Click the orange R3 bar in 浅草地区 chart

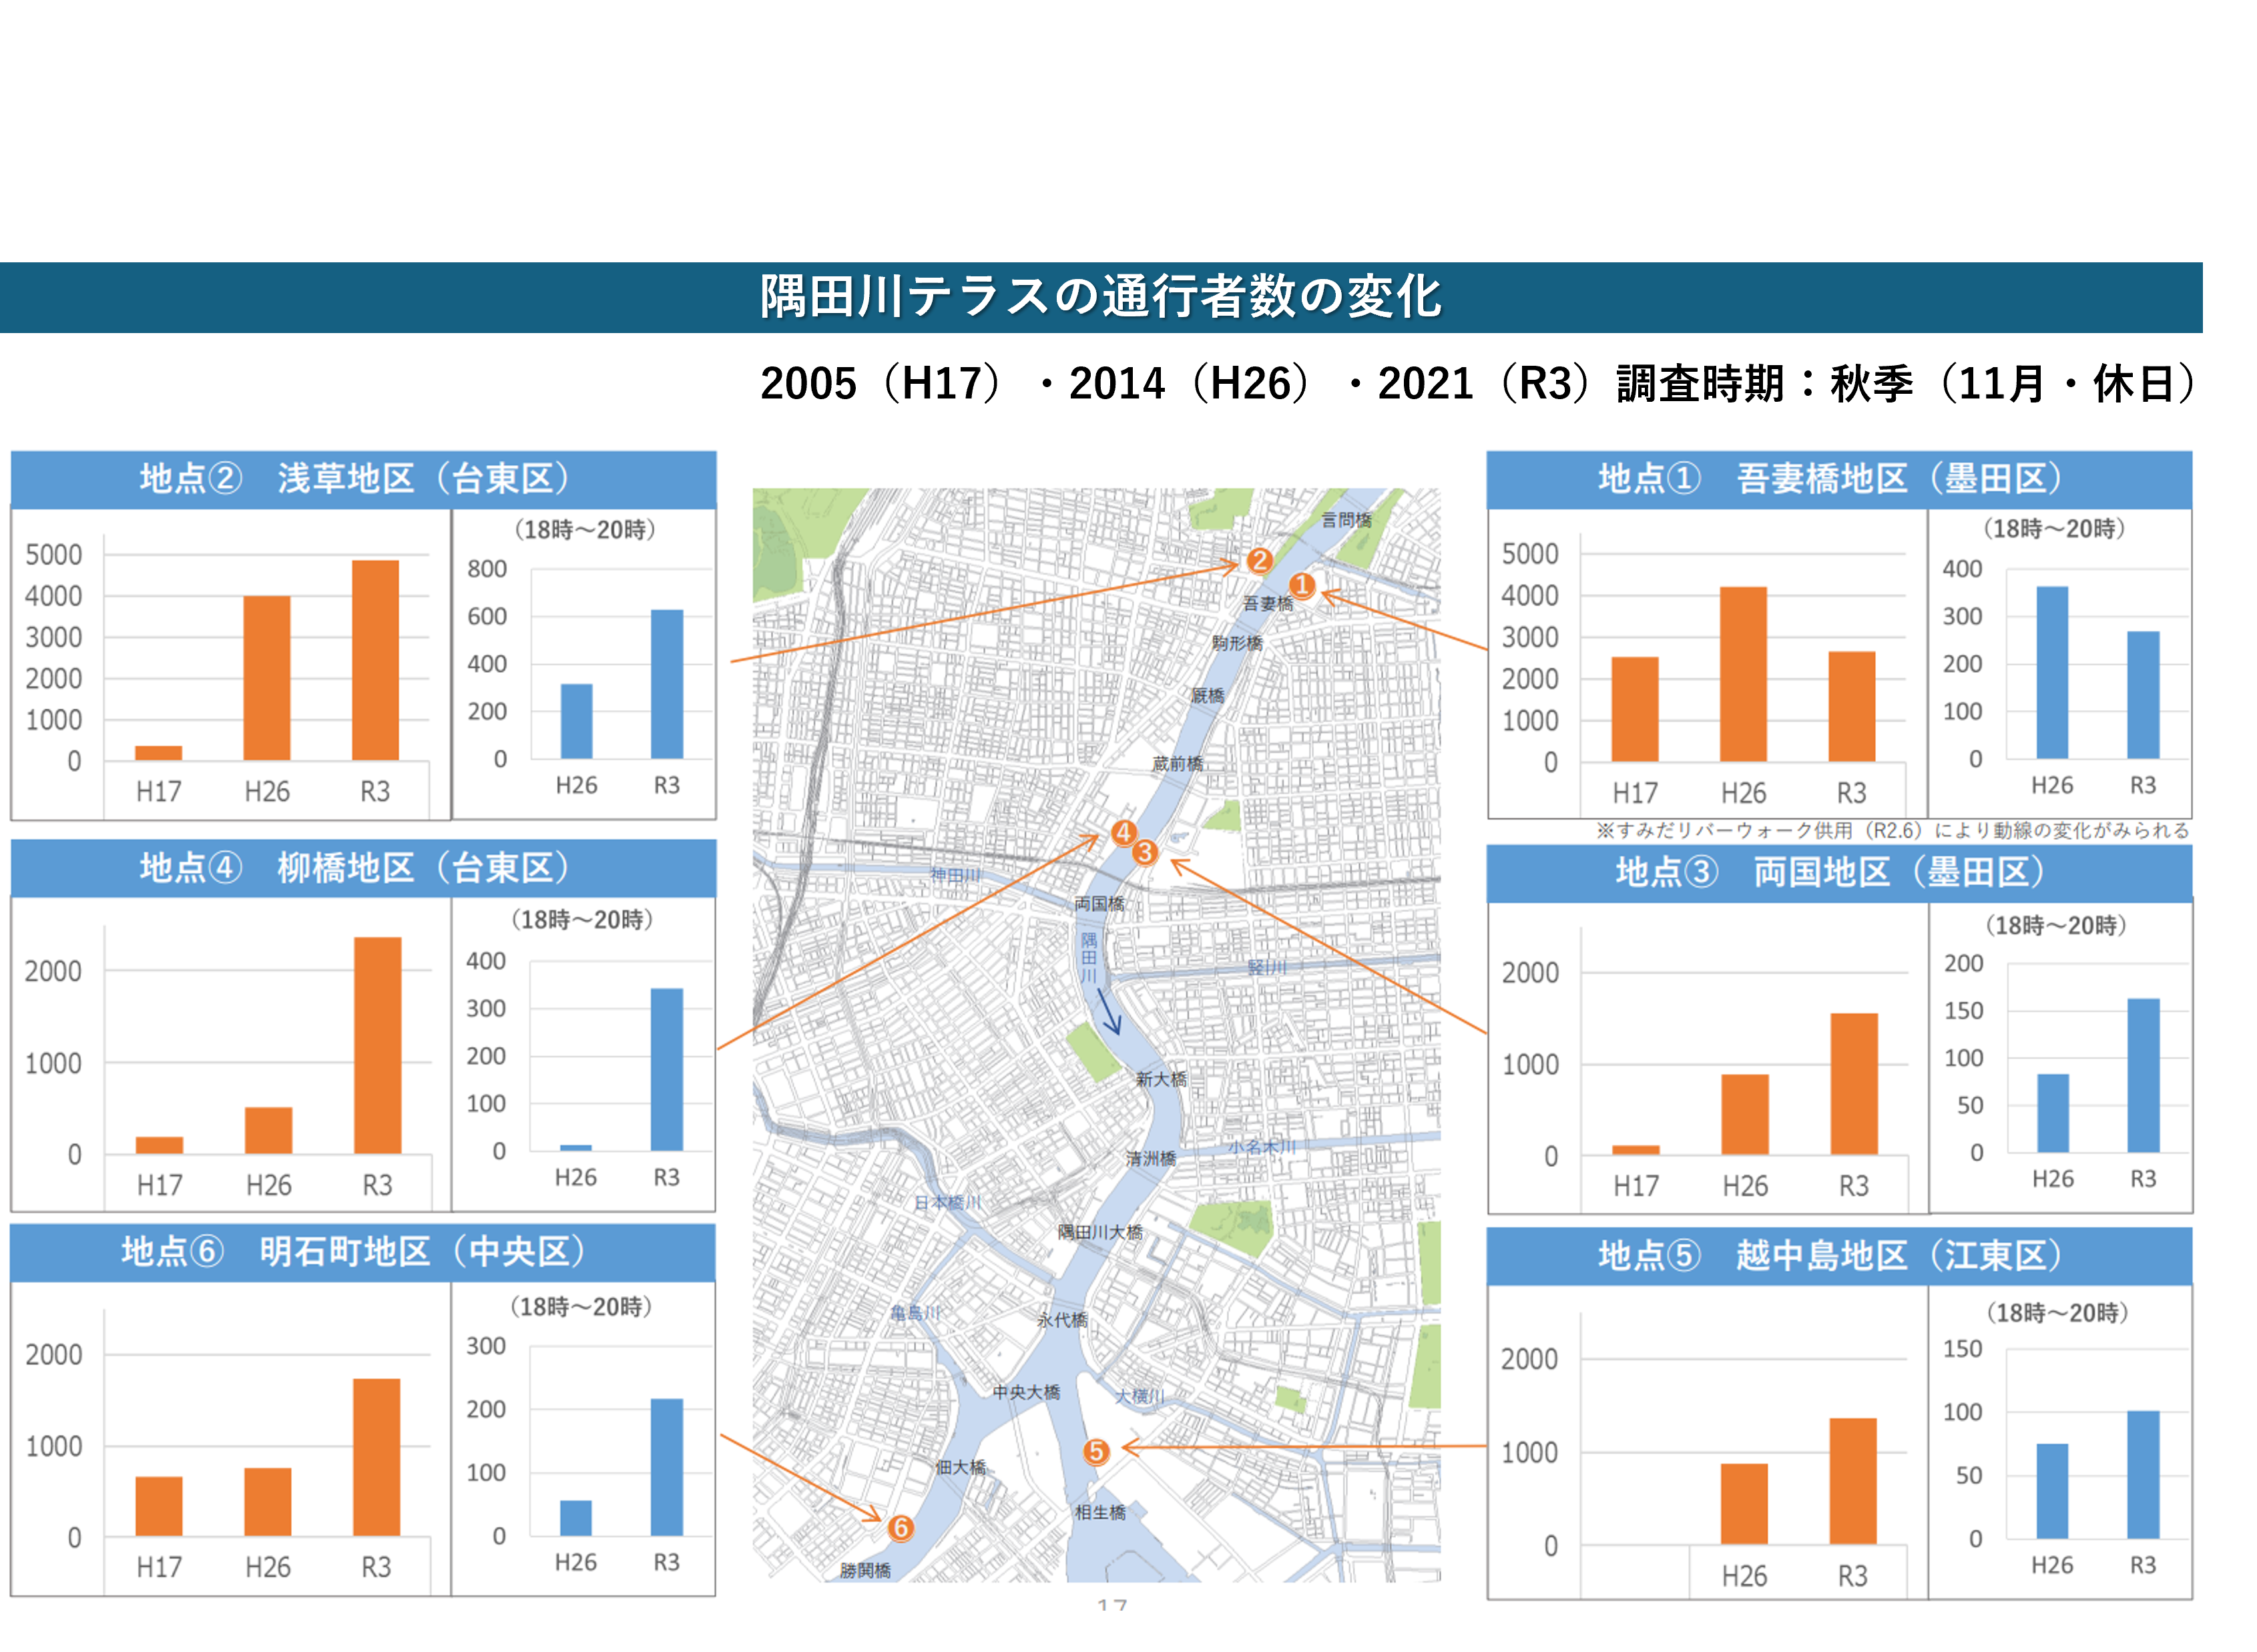[x=375, y=660]
